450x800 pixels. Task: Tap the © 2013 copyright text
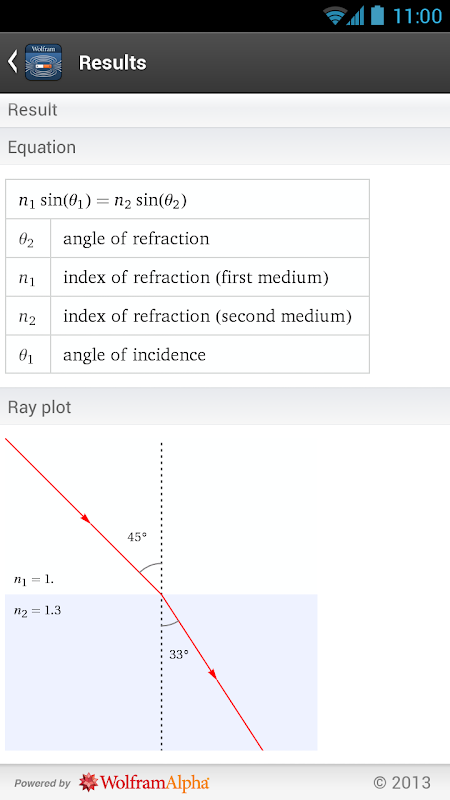(x=402, y=782)
